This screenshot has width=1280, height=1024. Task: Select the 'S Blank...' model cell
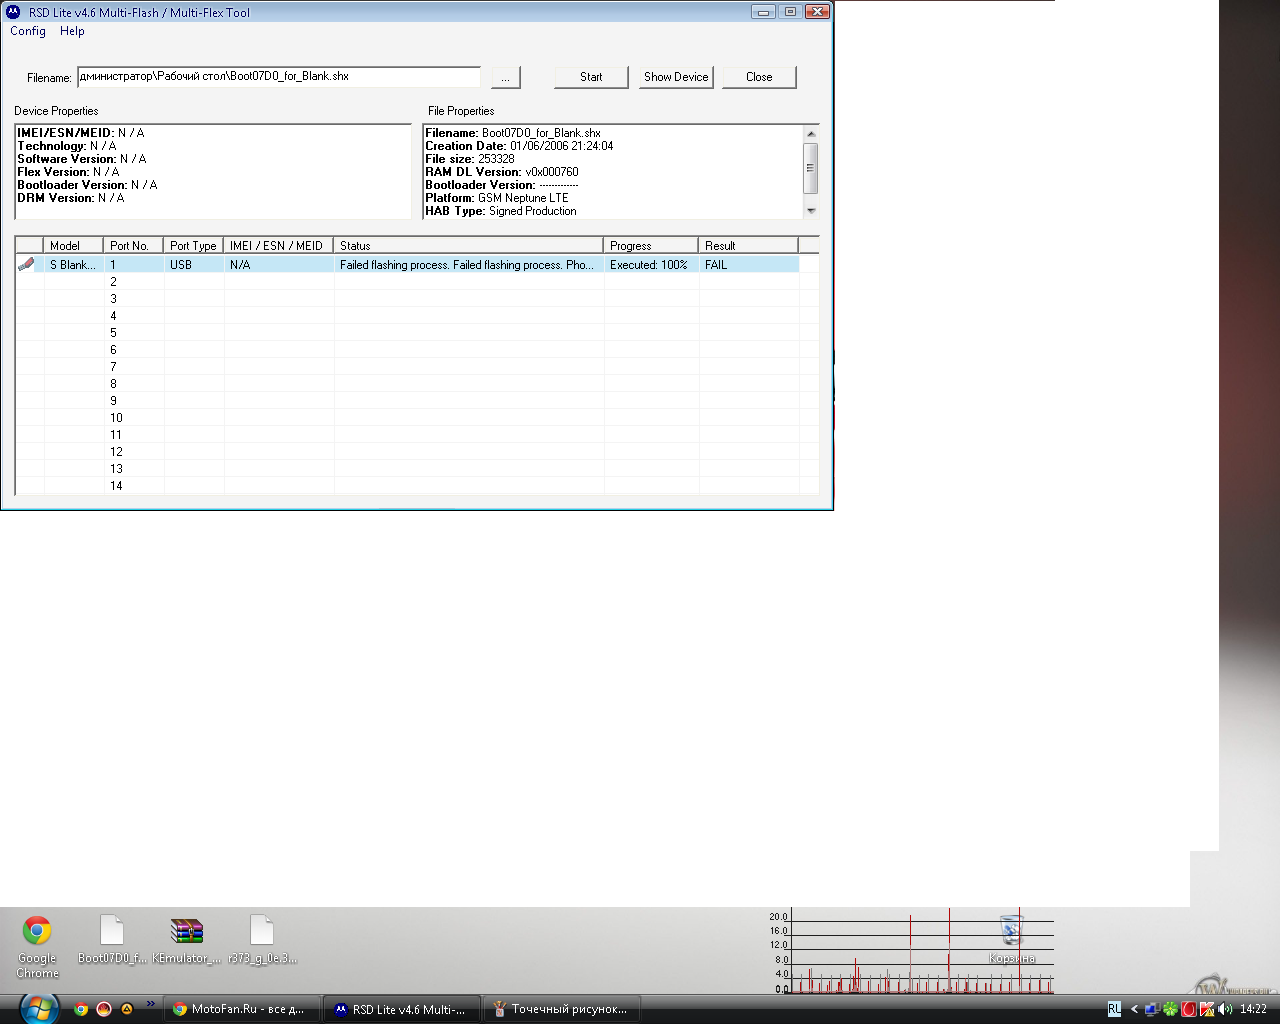73,265
